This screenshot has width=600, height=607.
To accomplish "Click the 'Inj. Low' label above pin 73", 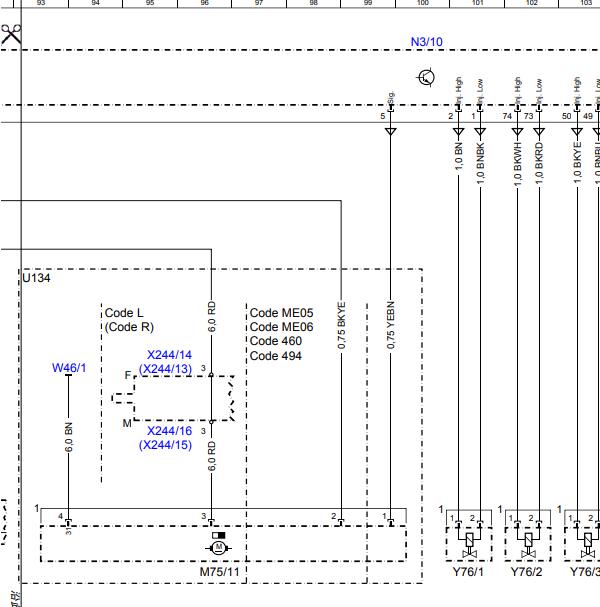I will click(x=539, y=92).
